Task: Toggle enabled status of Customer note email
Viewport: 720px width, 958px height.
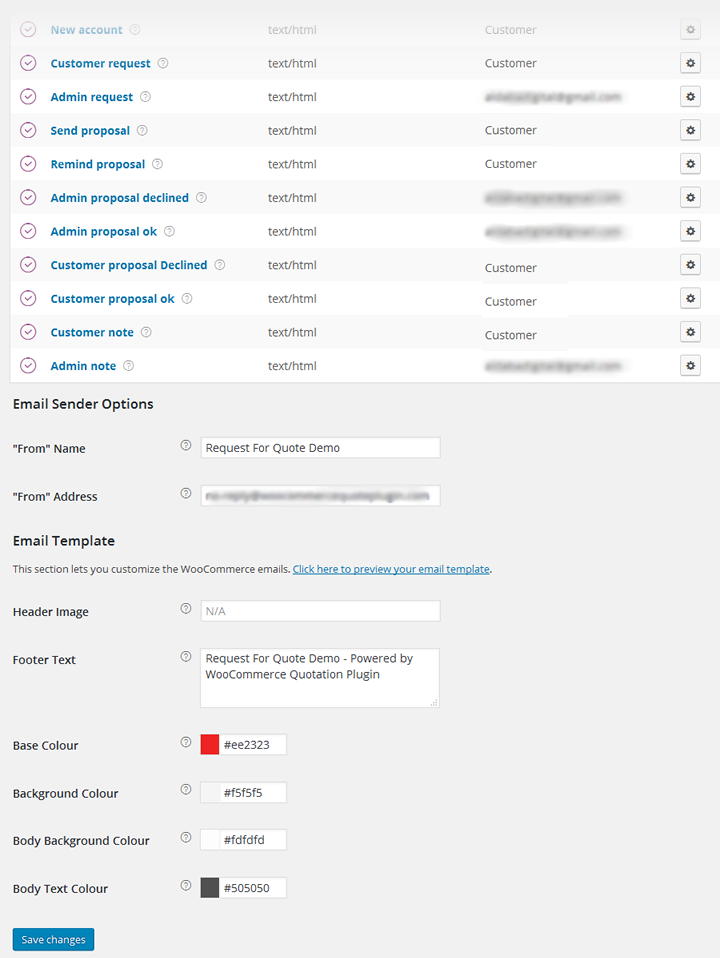Action: pyautogui.click(x=28, y=332)
